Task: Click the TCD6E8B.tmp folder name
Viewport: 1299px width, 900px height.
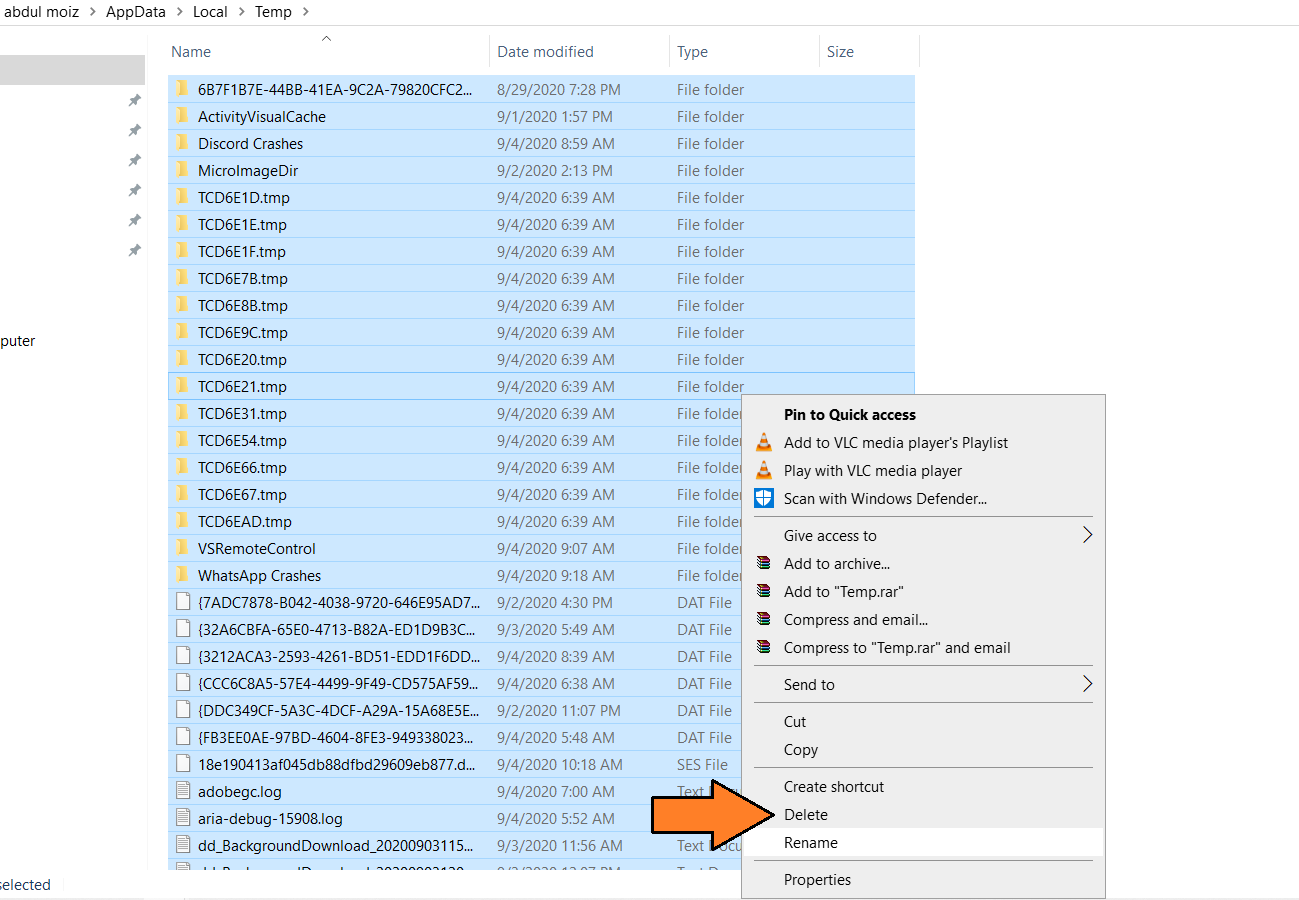Action: 243,305
